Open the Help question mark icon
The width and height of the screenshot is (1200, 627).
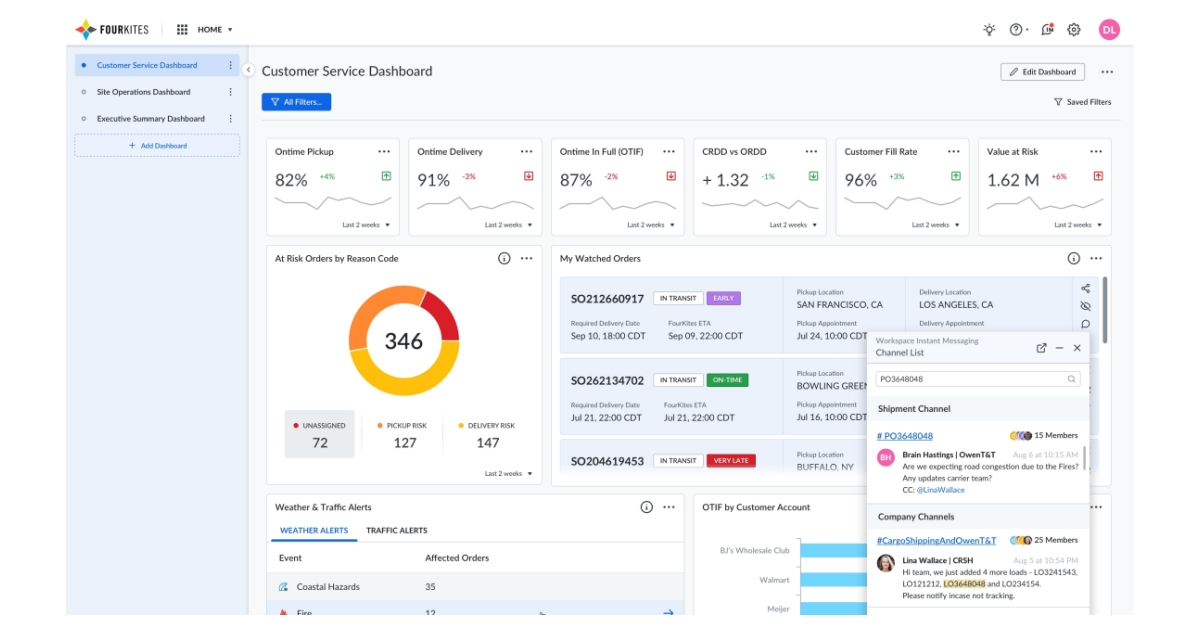point(1016,30)
